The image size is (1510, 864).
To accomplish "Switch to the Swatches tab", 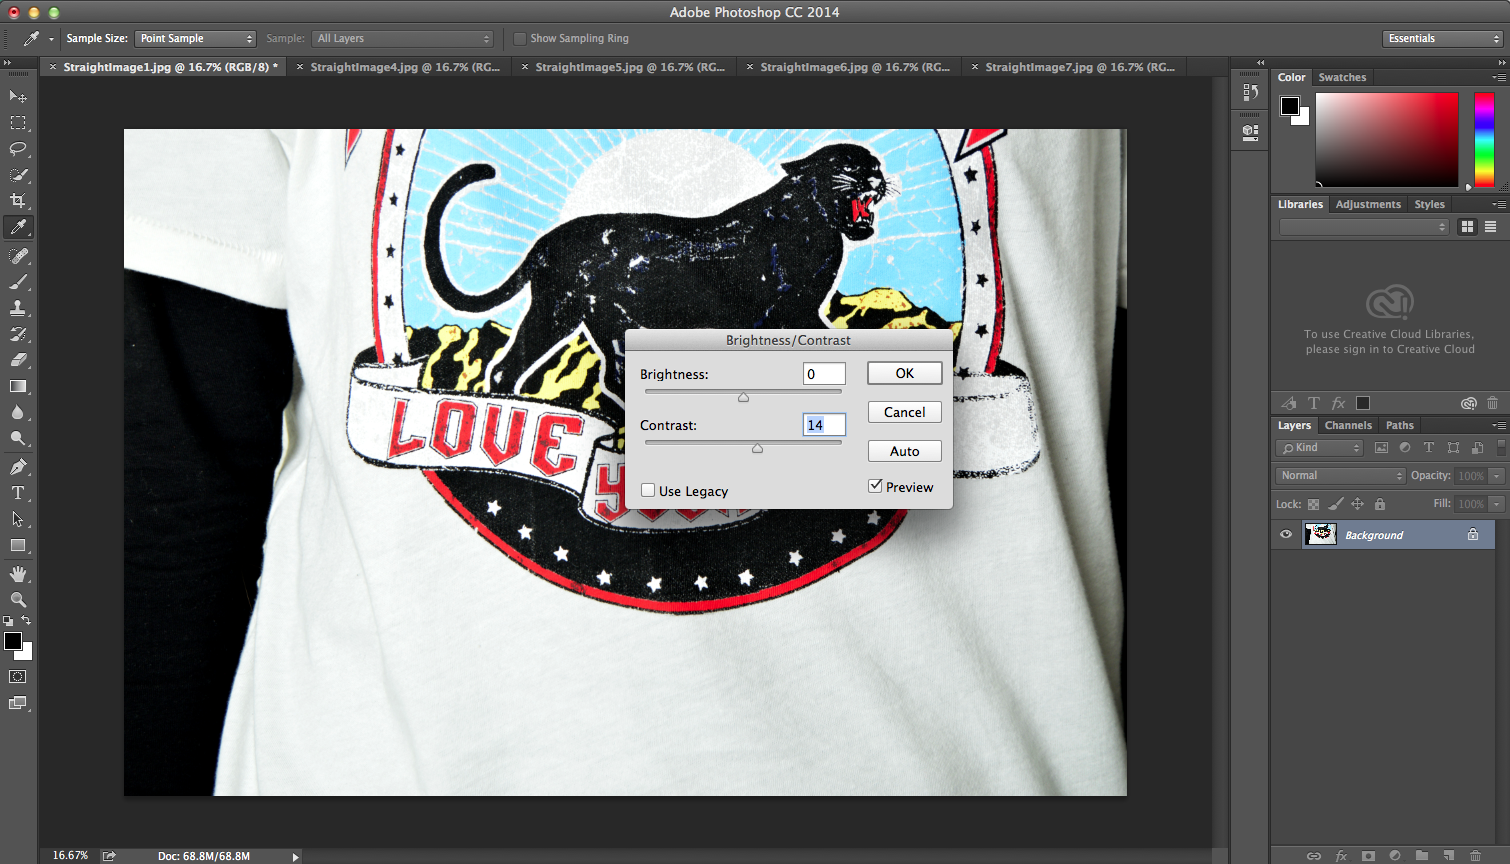I will [1342, 77].
